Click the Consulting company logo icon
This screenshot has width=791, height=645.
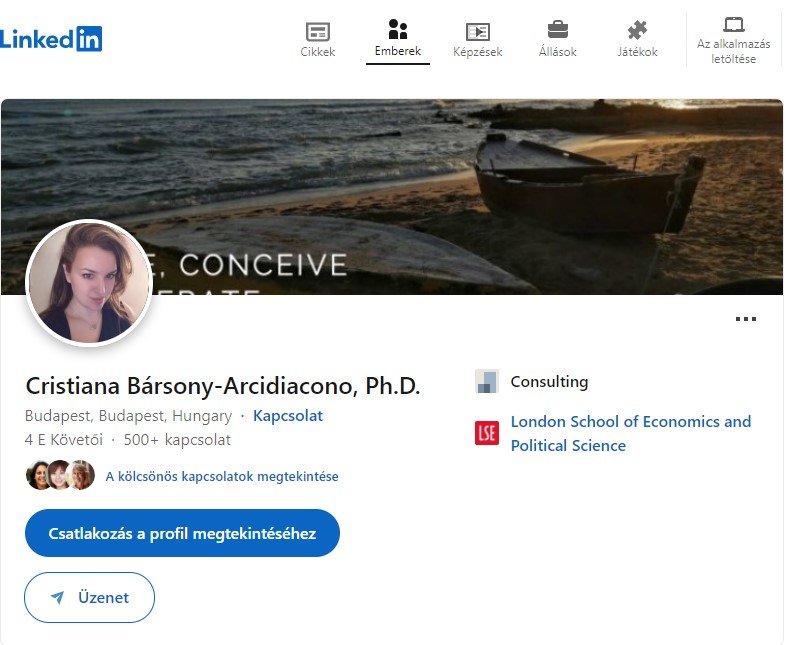pos(487,381)
